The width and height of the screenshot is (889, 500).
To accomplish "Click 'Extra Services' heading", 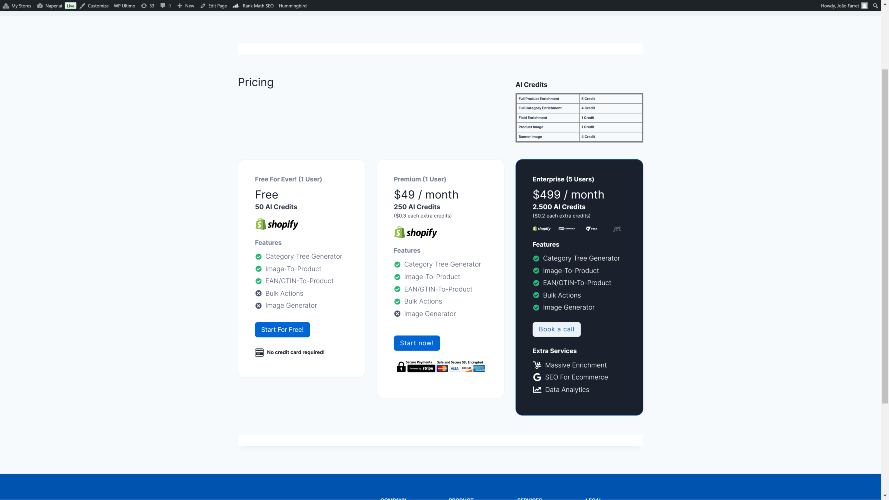I will click(x=554, y=351).
